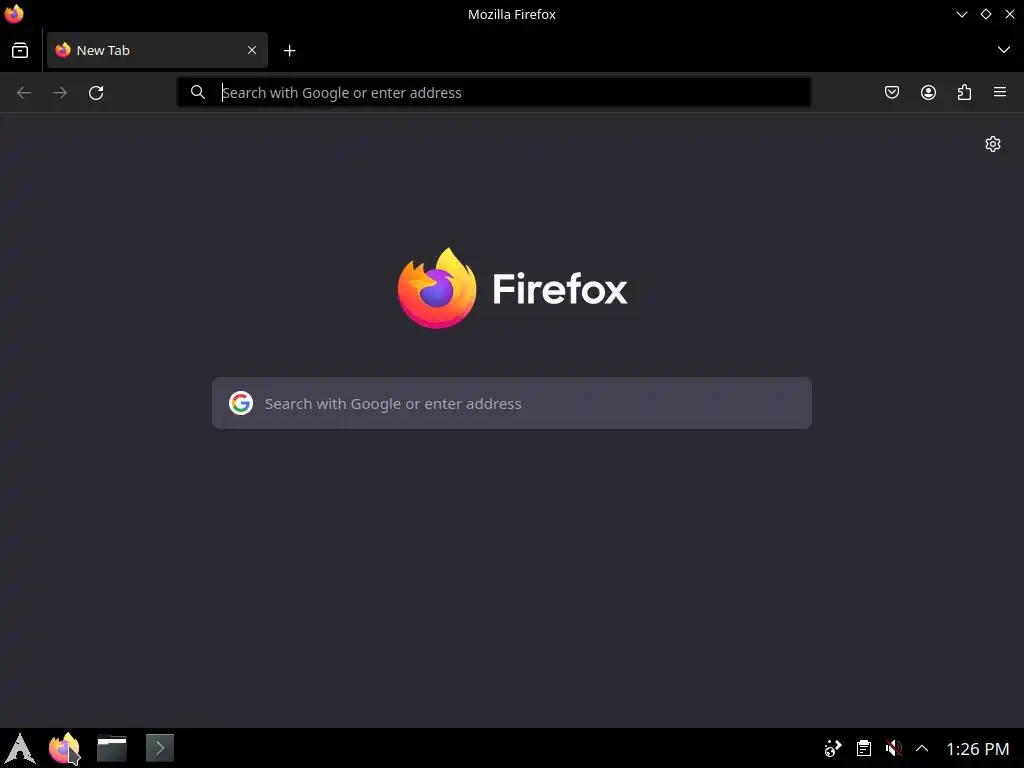The image size is (1024, 768).
Task: Open the hamburger application menu
Action: point(1000,92)
